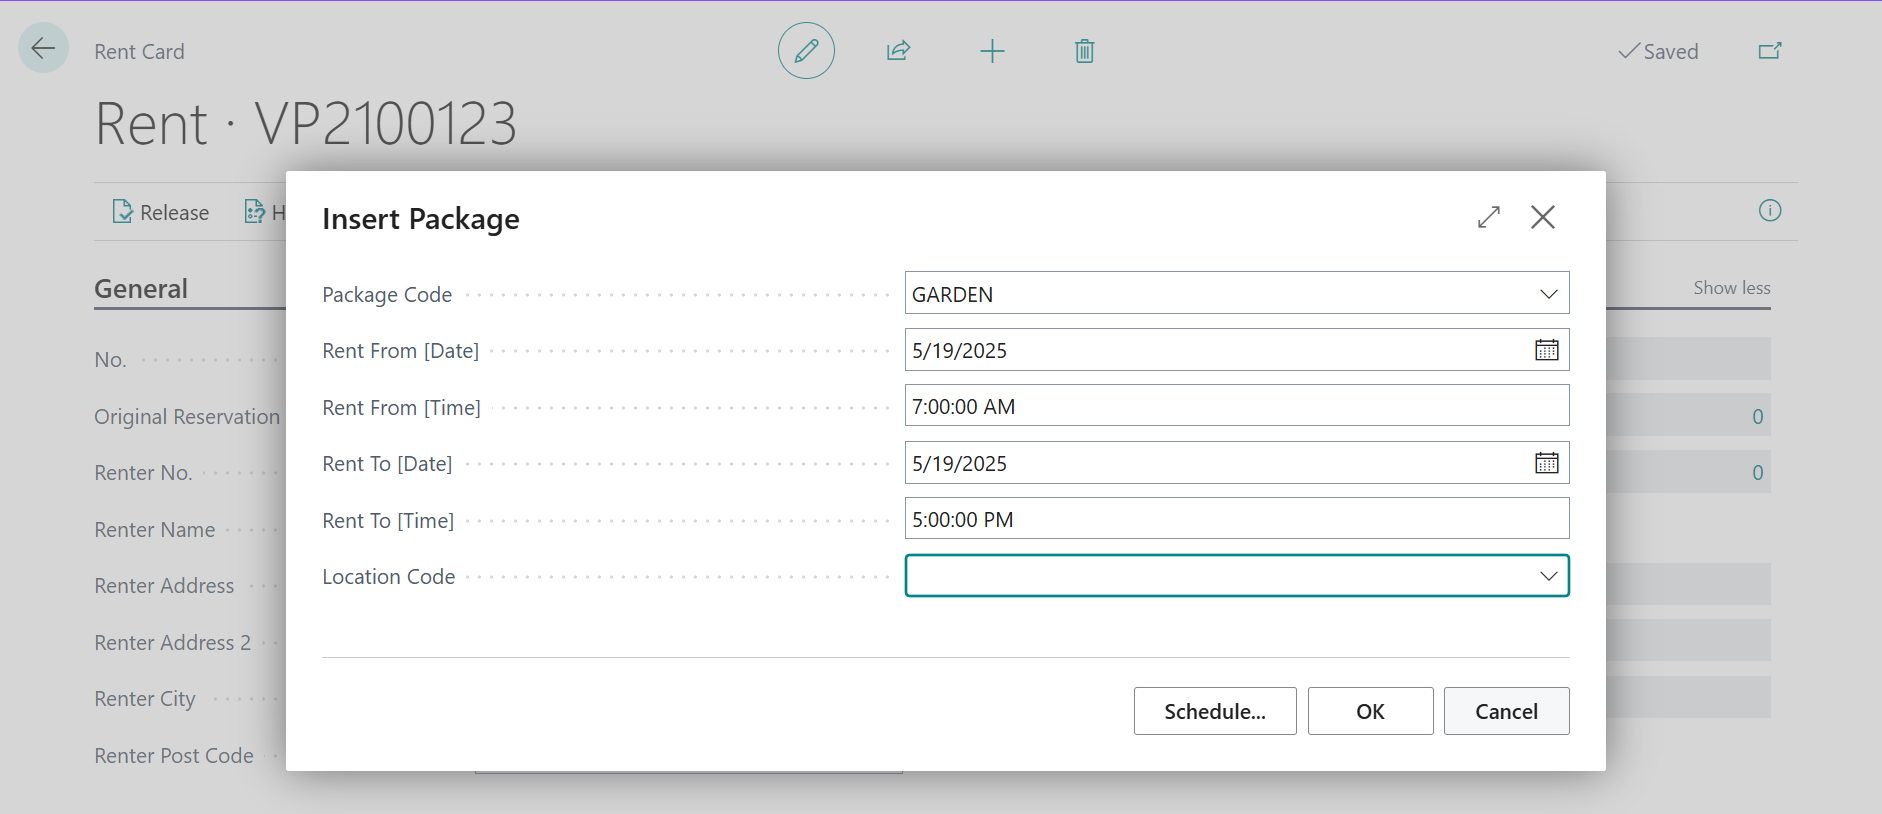Confirm with the OK button

[1369, 711]
